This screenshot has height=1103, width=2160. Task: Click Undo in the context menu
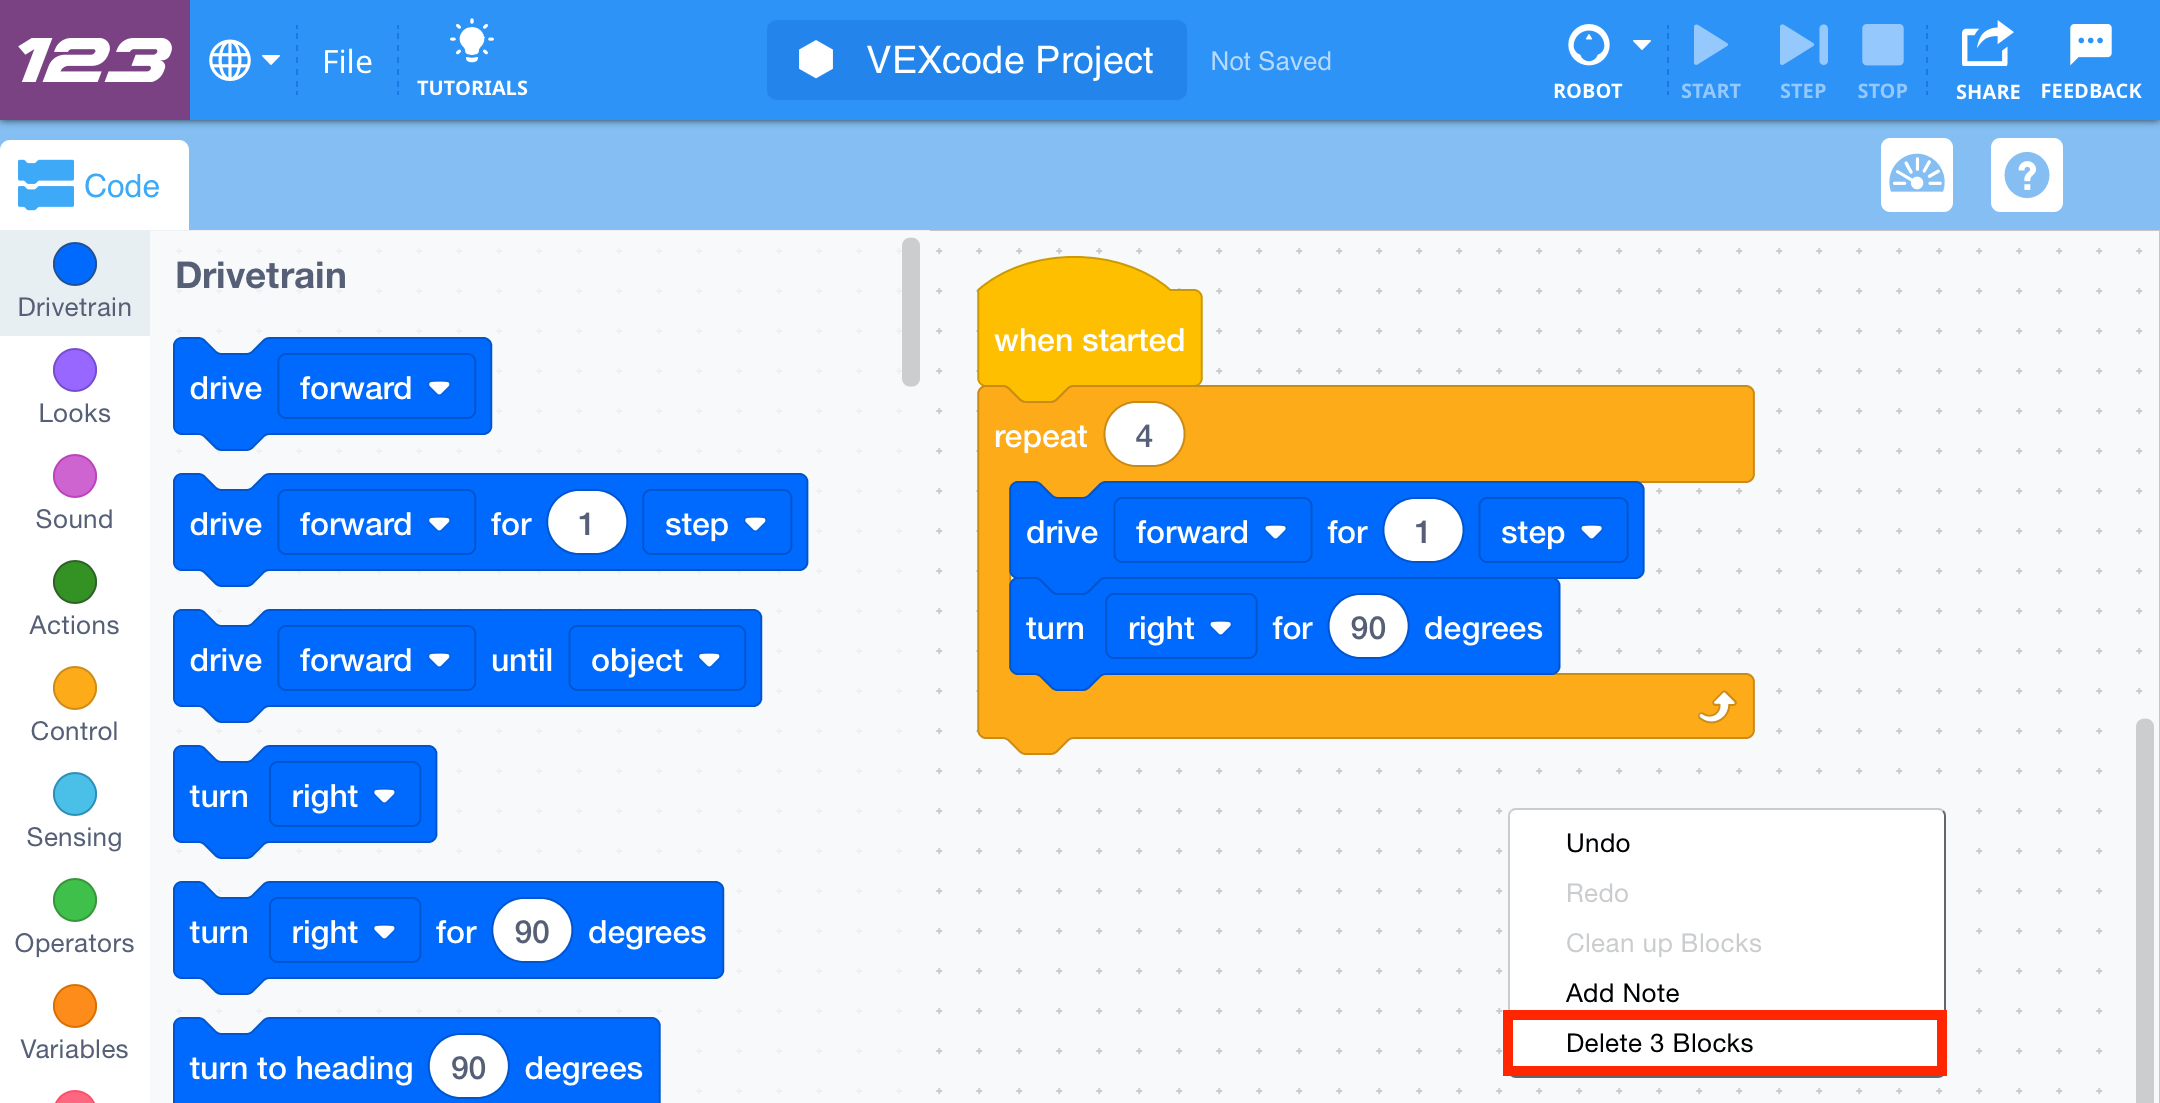pos(1597,842)
